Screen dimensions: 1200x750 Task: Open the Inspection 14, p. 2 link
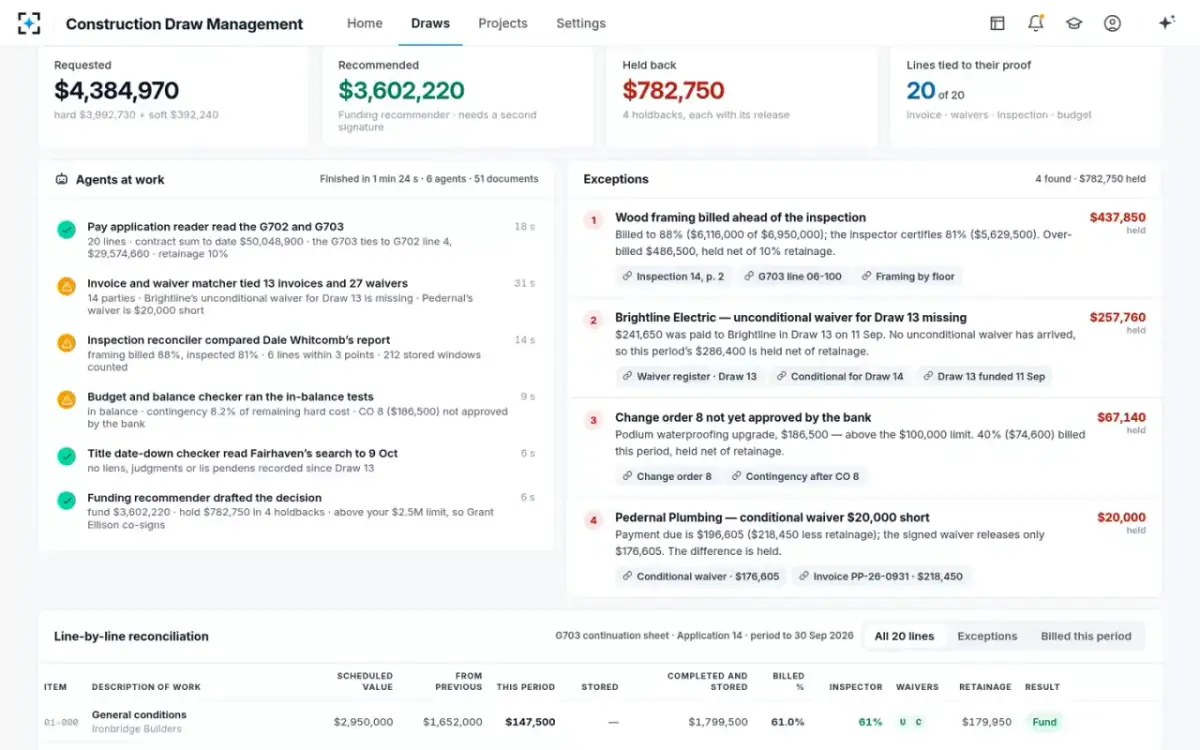click(672, 276)
